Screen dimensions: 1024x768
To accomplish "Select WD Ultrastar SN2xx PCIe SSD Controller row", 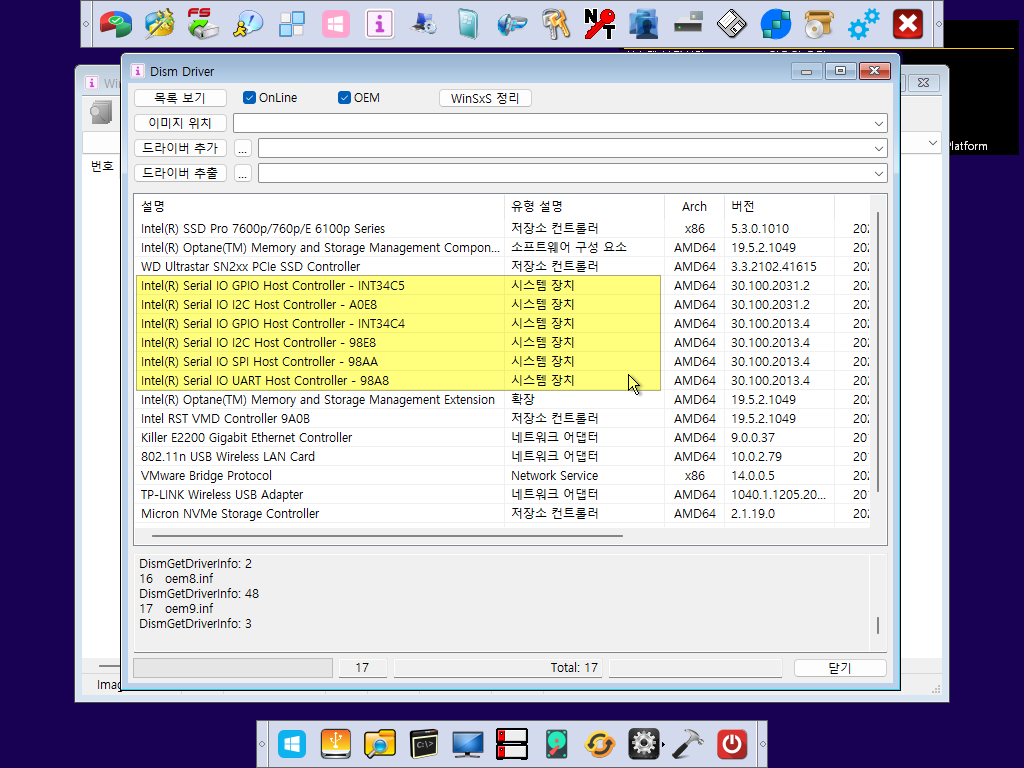I will click(x=503, y=266).
